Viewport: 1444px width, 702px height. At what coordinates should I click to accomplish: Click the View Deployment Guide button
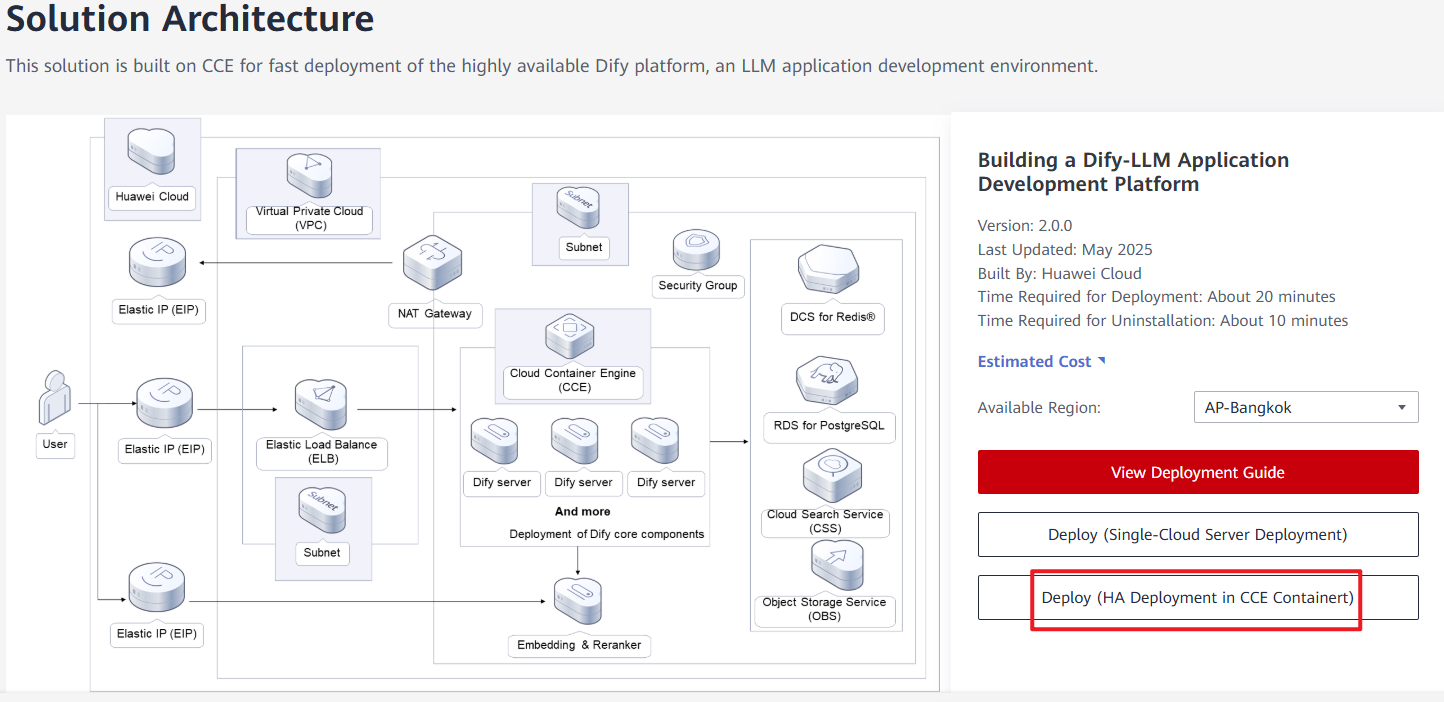coord(1198,472)
